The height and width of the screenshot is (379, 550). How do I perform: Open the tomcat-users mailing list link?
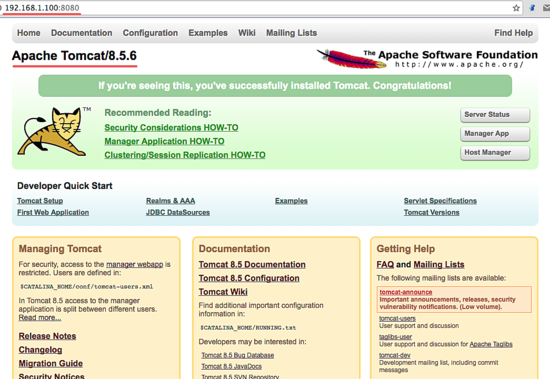(x=397, y=318)
